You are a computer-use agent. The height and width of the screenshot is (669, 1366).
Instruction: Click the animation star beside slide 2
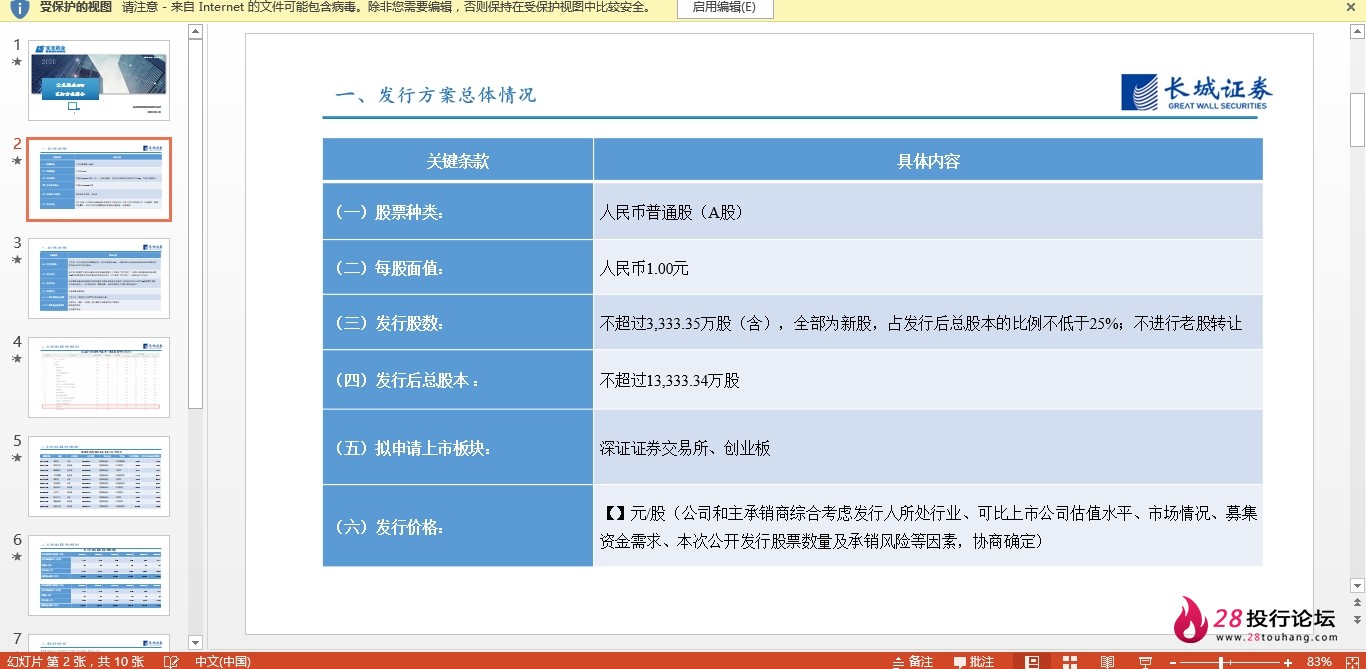tap(16, 161)
